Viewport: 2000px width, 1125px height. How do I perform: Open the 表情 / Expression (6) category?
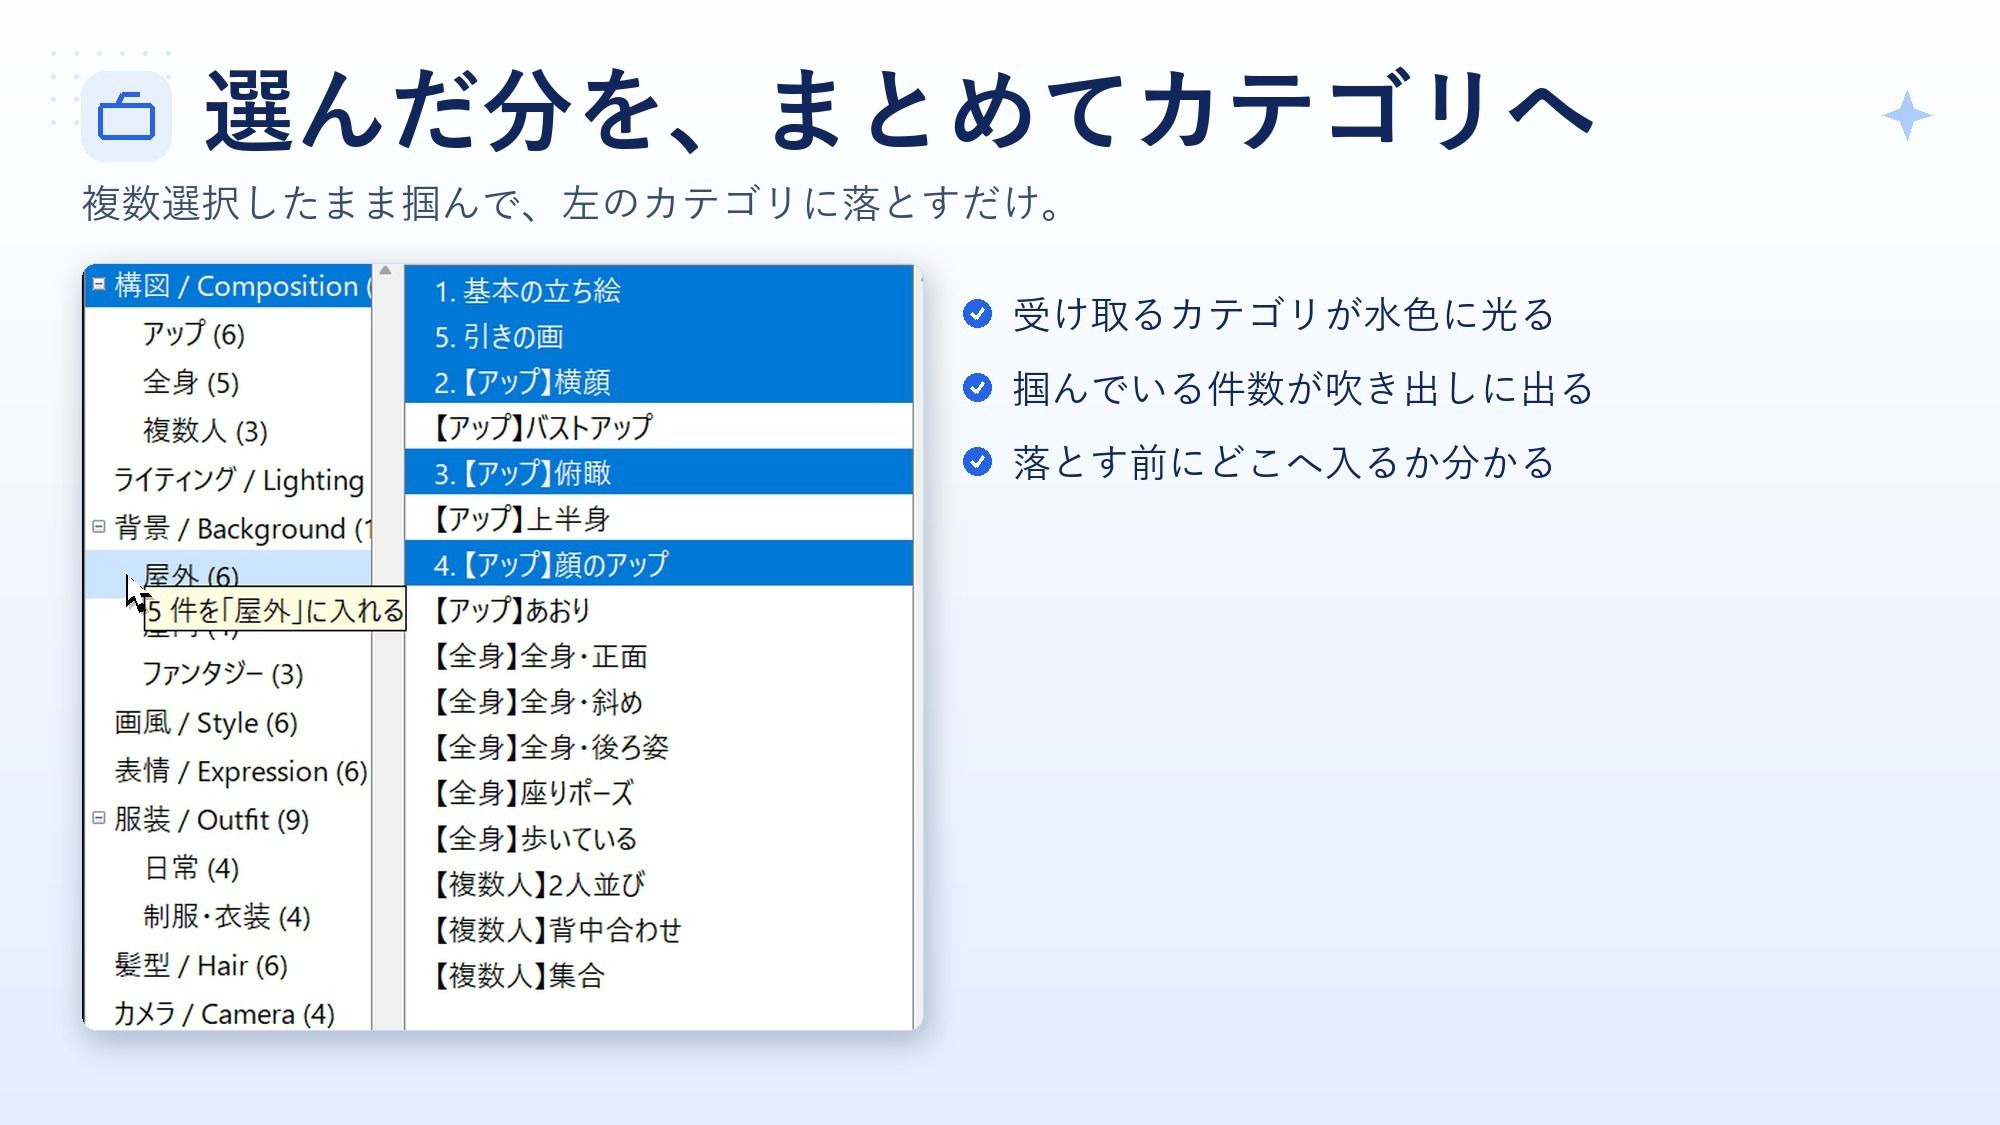pos(241,771)
